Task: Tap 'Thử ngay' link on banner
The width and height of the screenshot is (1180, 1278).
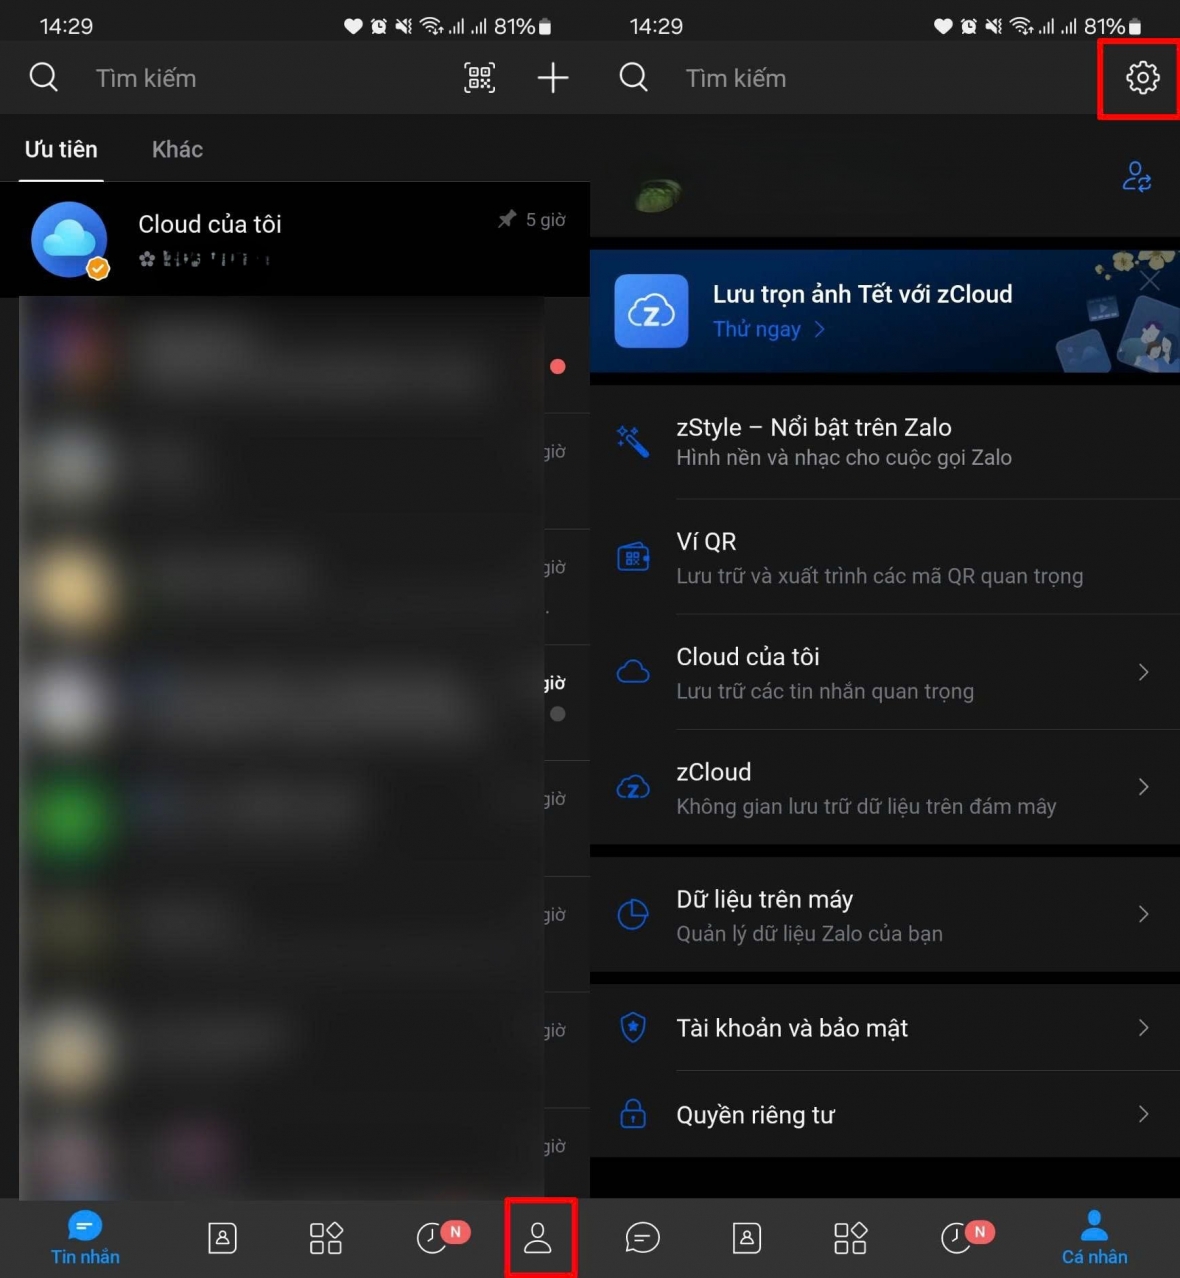Action: click(768, 329)
